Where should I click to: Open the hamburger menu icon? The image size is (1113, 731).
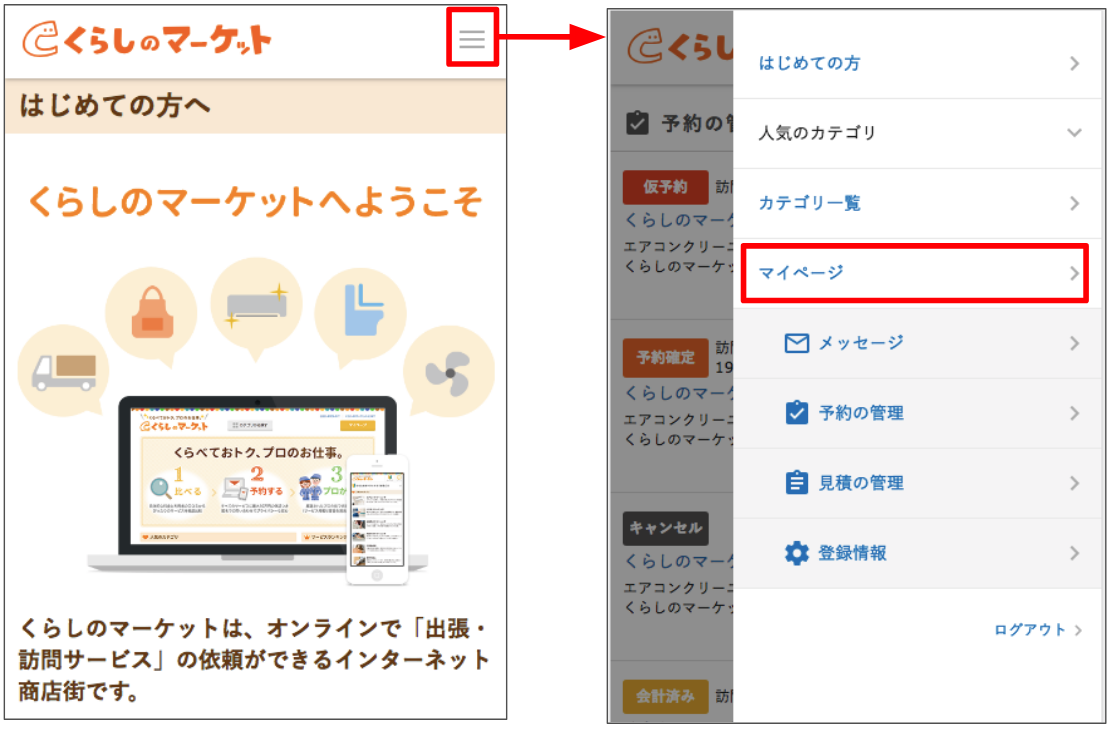click(472, 38)
